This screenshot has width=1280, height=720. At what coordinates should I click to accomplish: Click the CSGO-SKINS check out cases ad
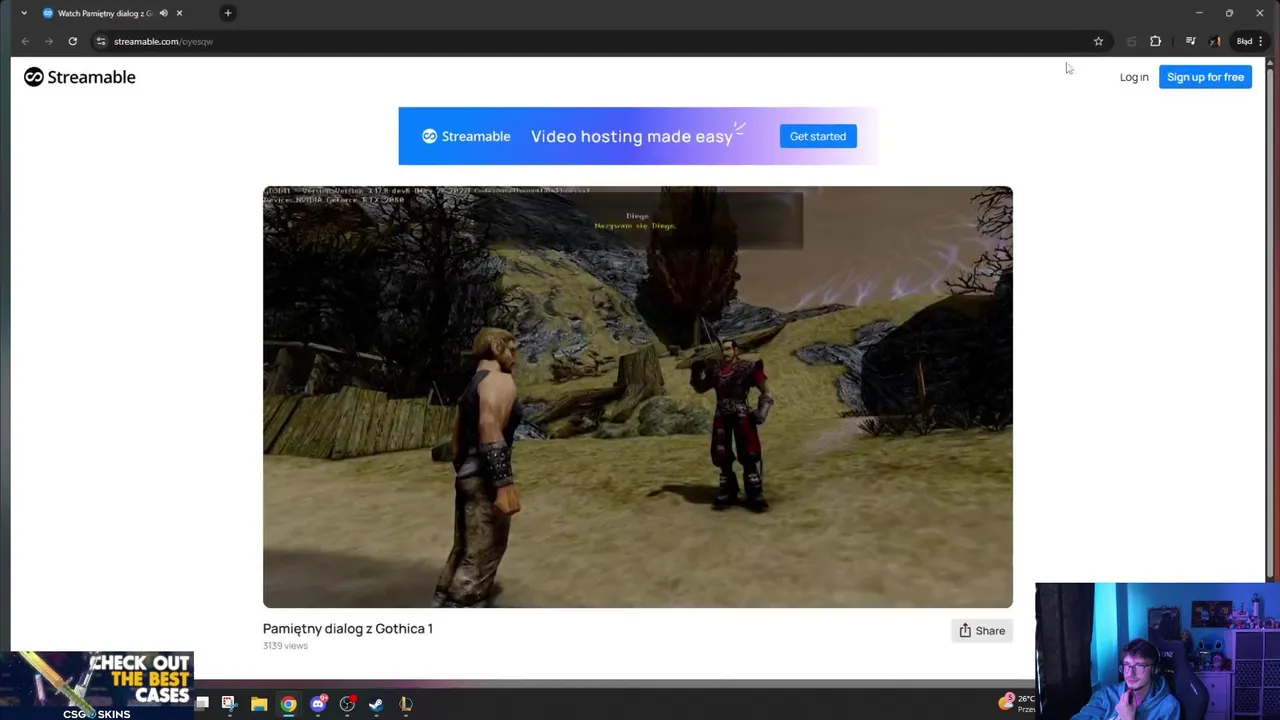click(97, 686)
